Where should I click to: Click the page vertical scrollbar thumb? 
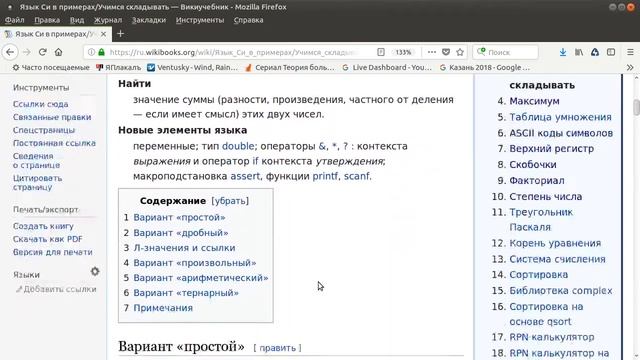[636, 108]
